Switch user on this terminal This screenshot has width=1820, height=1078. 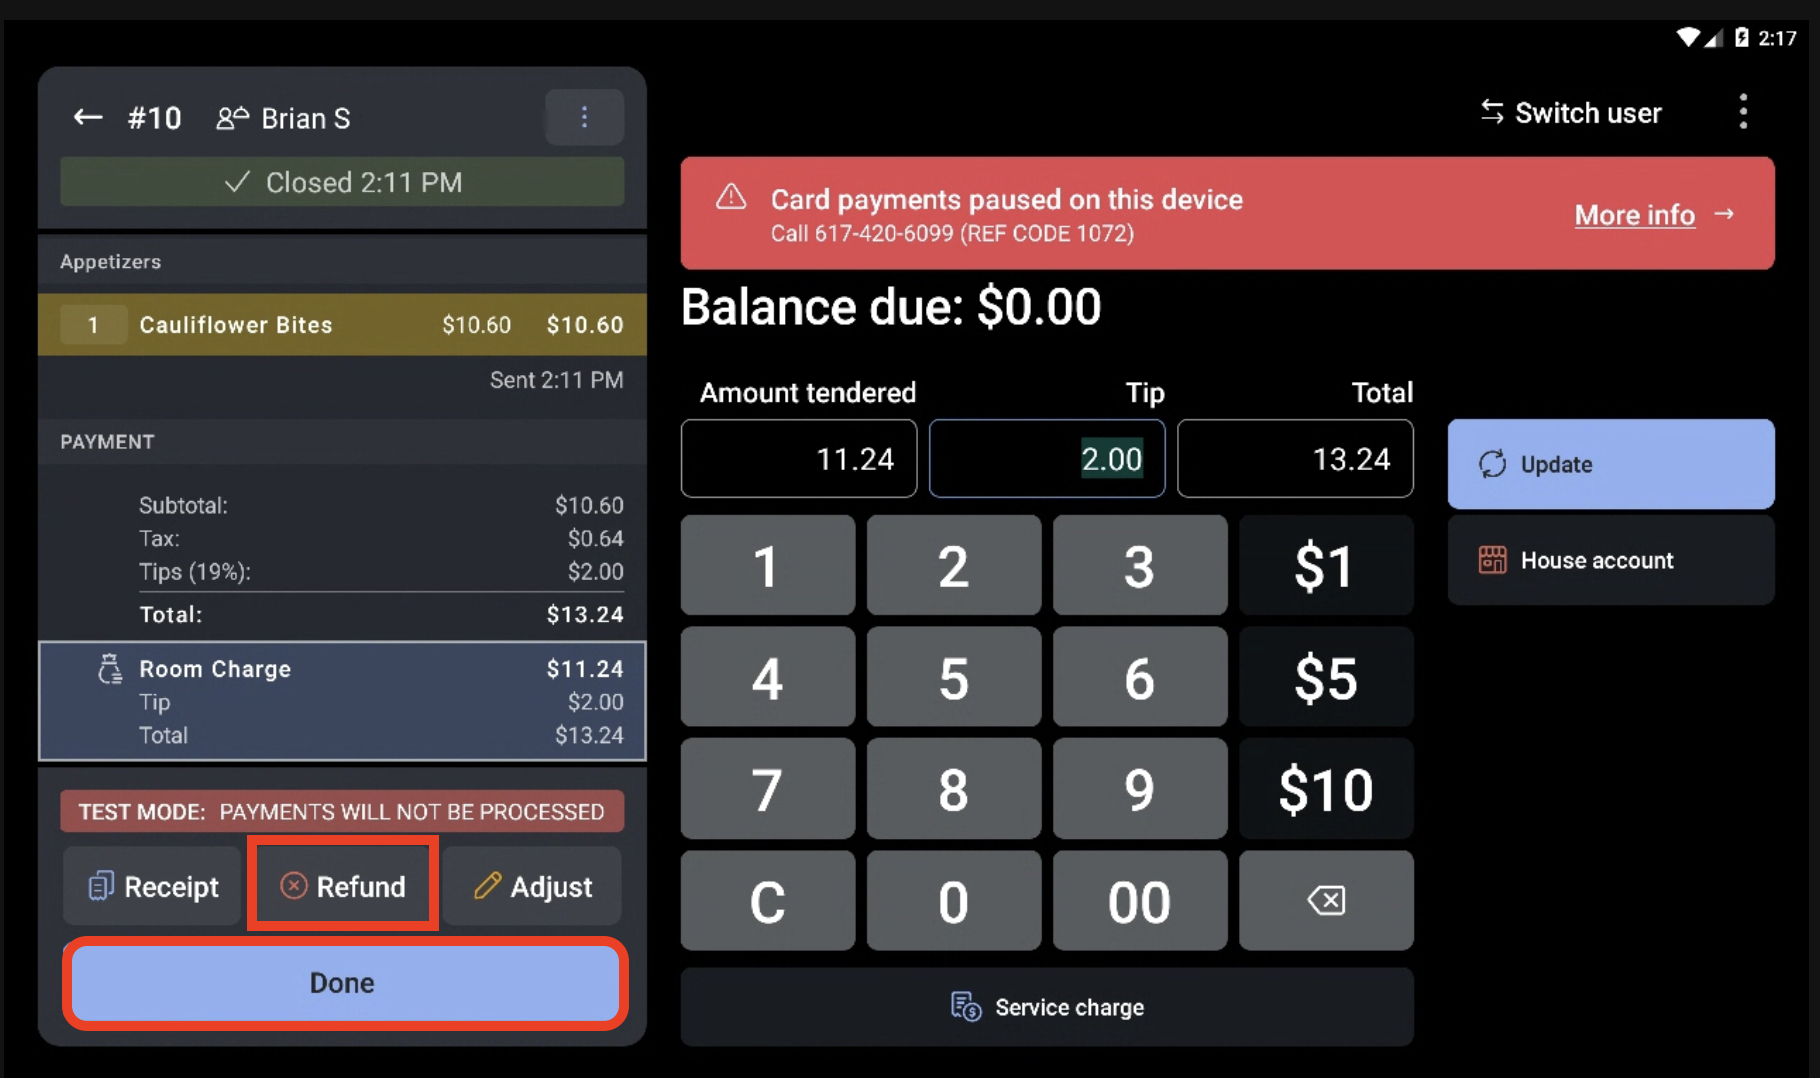[x=1569, y=113]
